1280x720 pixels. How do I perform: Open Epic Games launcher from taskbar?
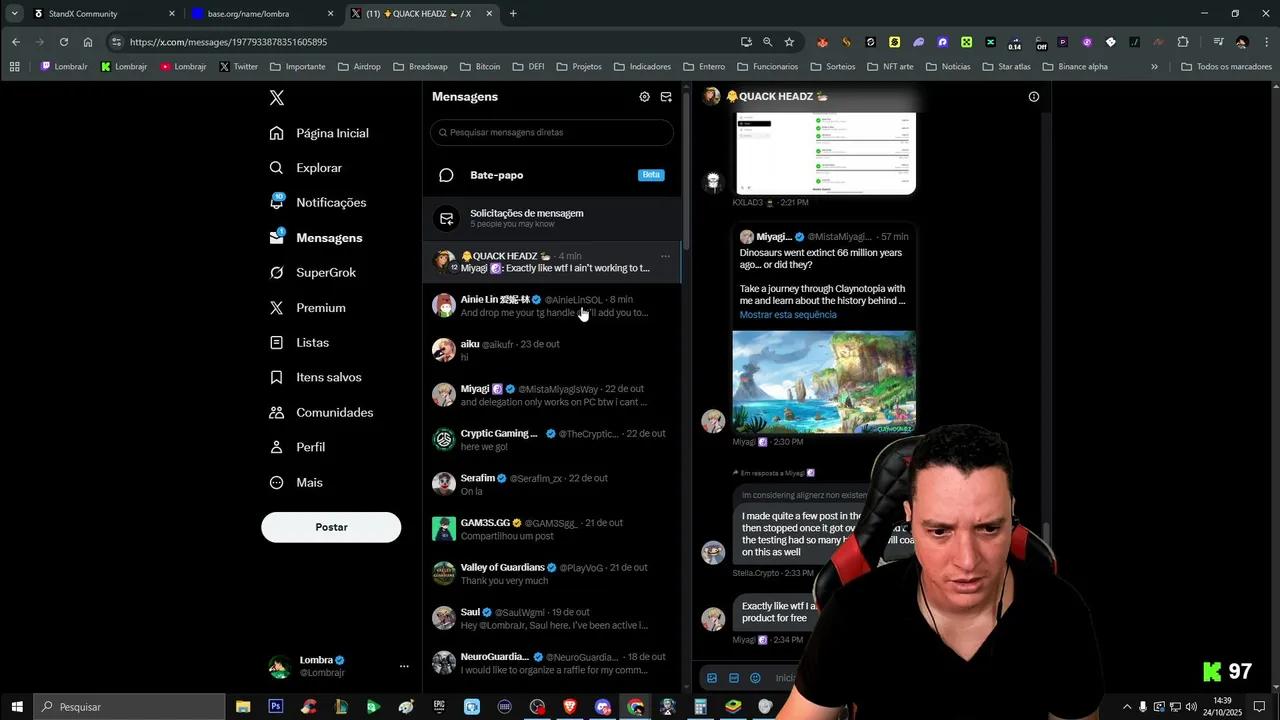(x=439, y=707)
